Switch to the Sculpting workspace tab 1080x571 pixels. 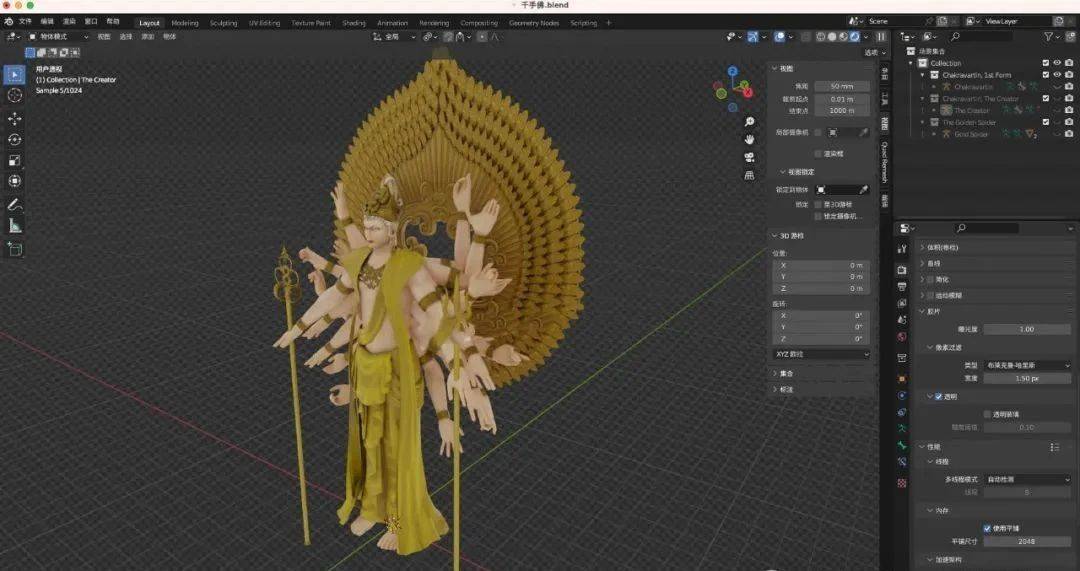point(223,23)
